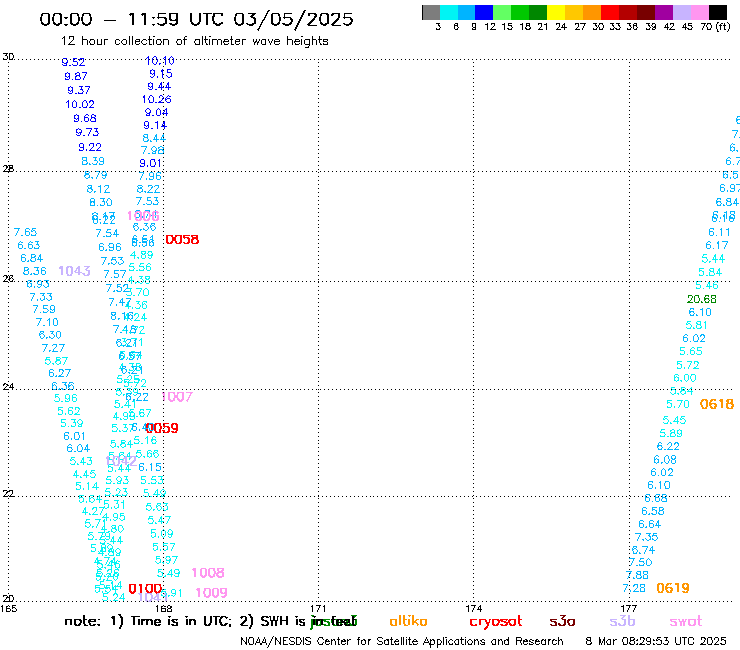740x650 pixels.
Task: Click the 'note: 1) Time is in UTC' text
Action: click(147, 621)
